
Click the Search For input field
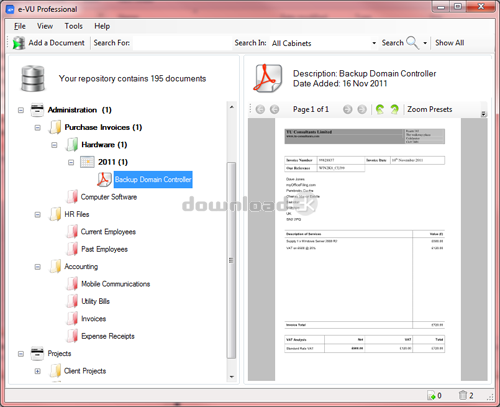point(182,43)
